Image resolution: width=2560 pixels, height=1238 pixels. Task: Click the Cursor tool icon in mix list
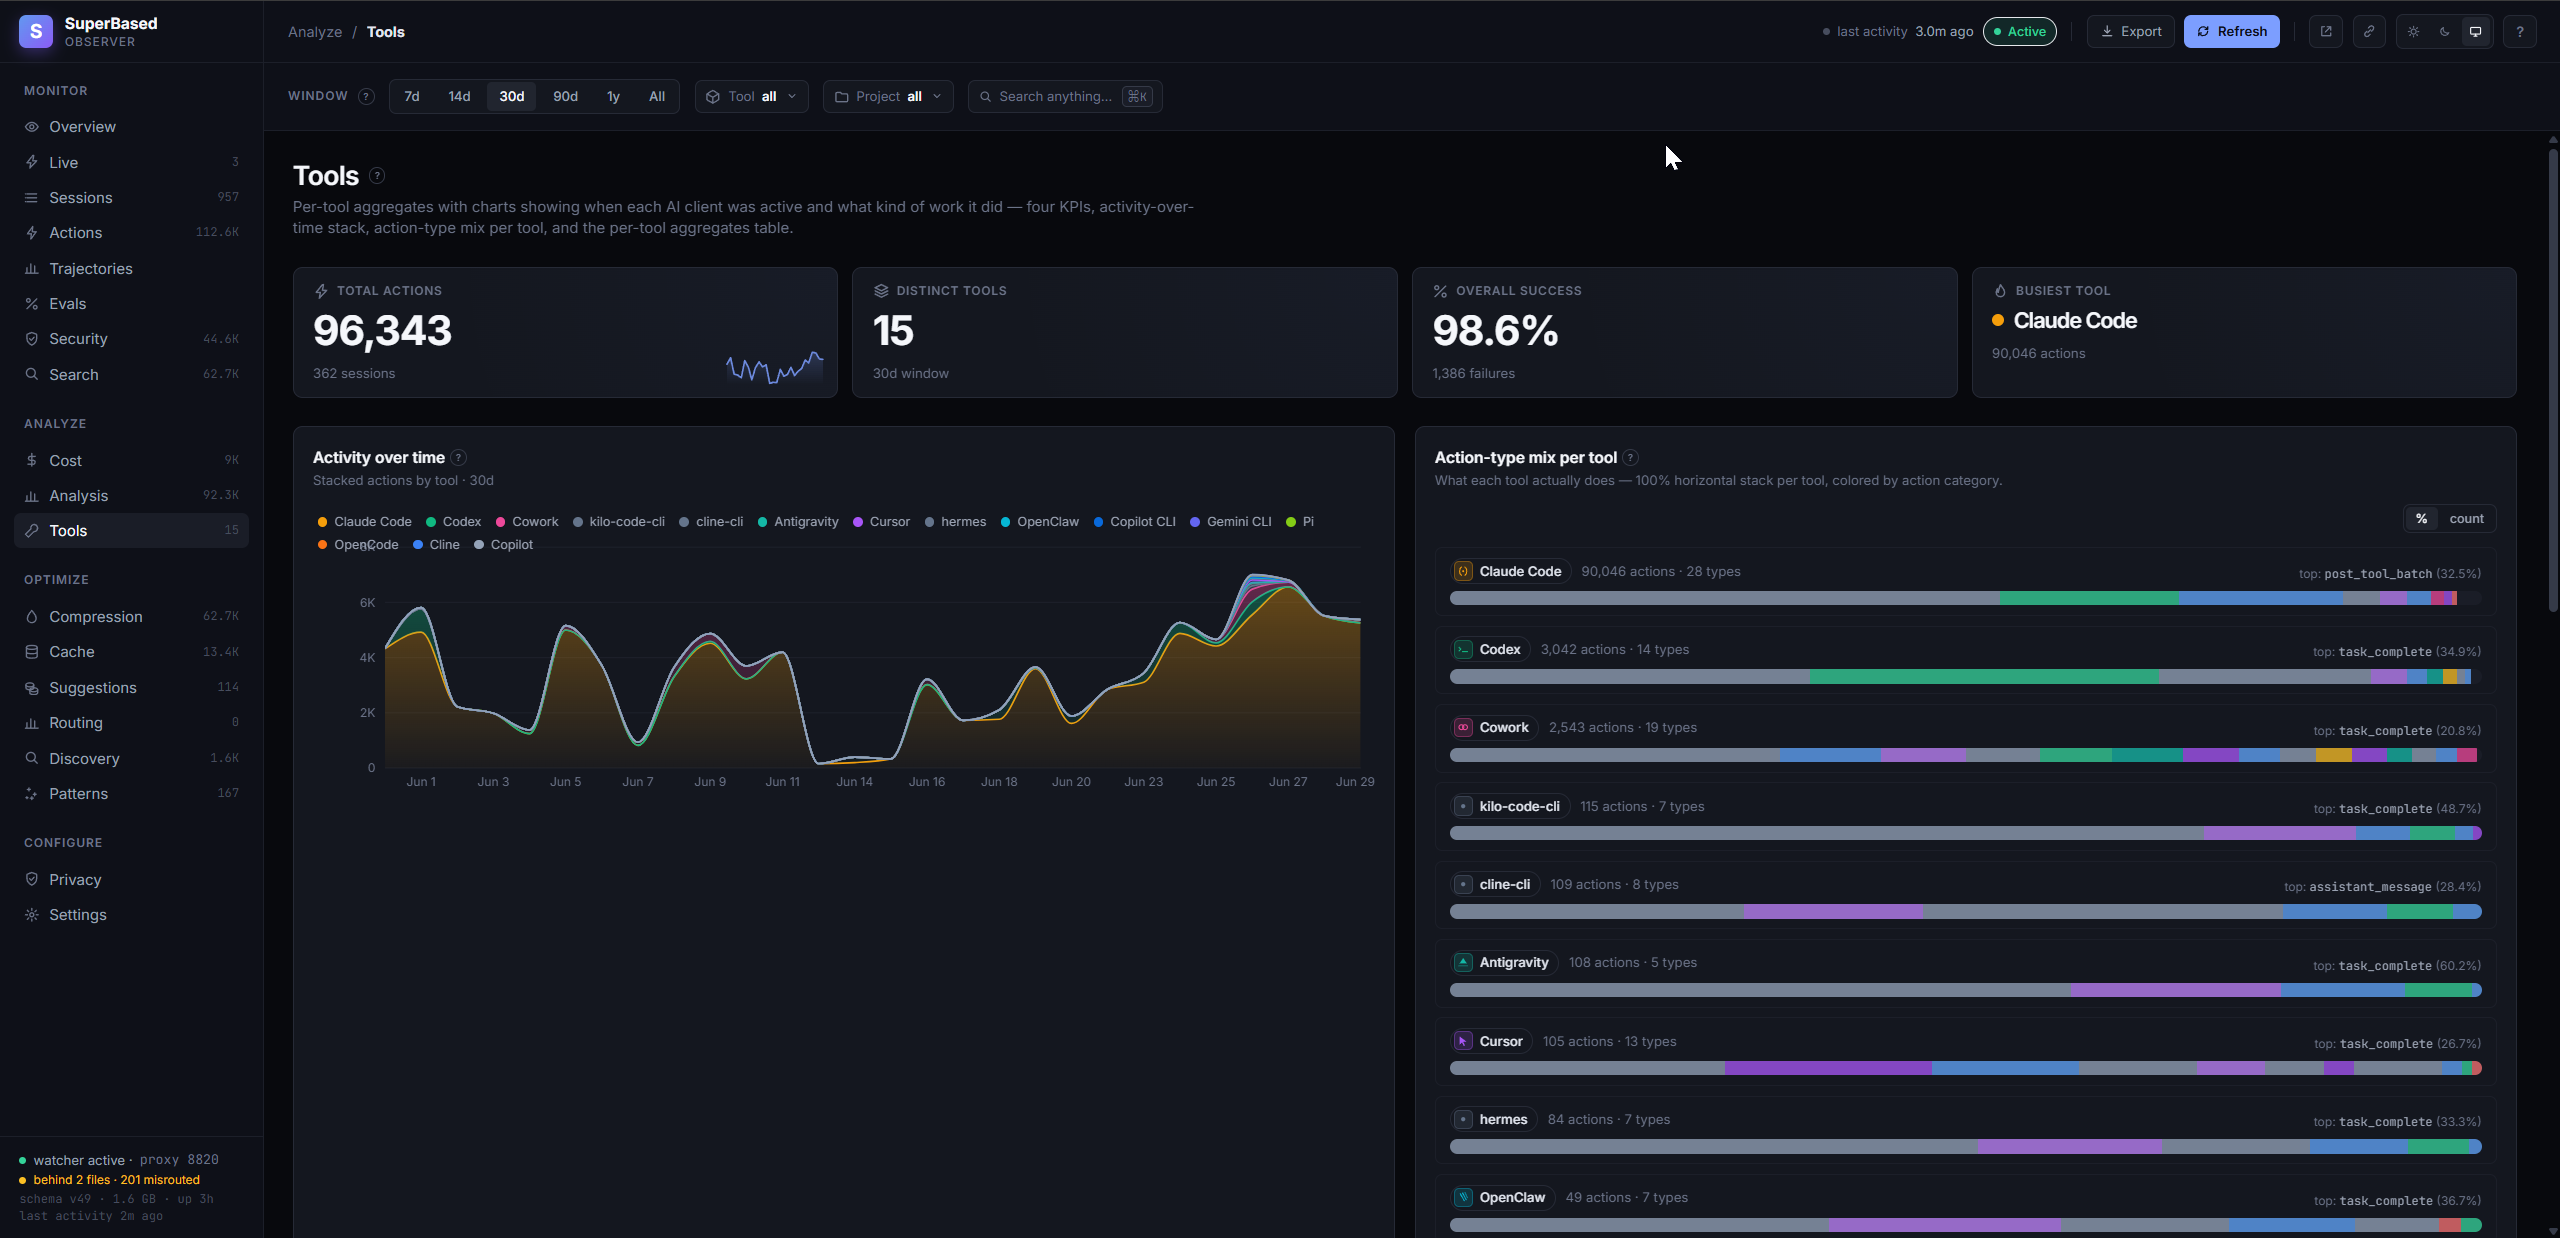pos(1463,1041)
